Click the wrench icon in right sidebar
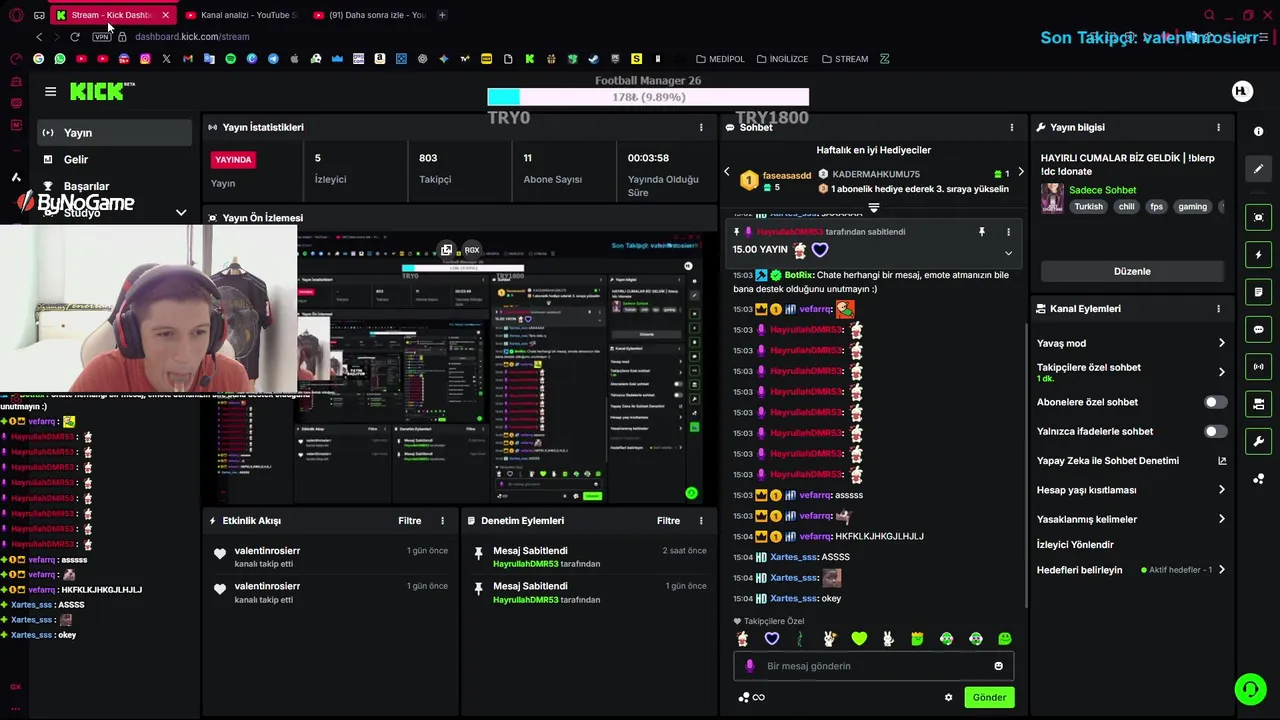 (1258, 441)
